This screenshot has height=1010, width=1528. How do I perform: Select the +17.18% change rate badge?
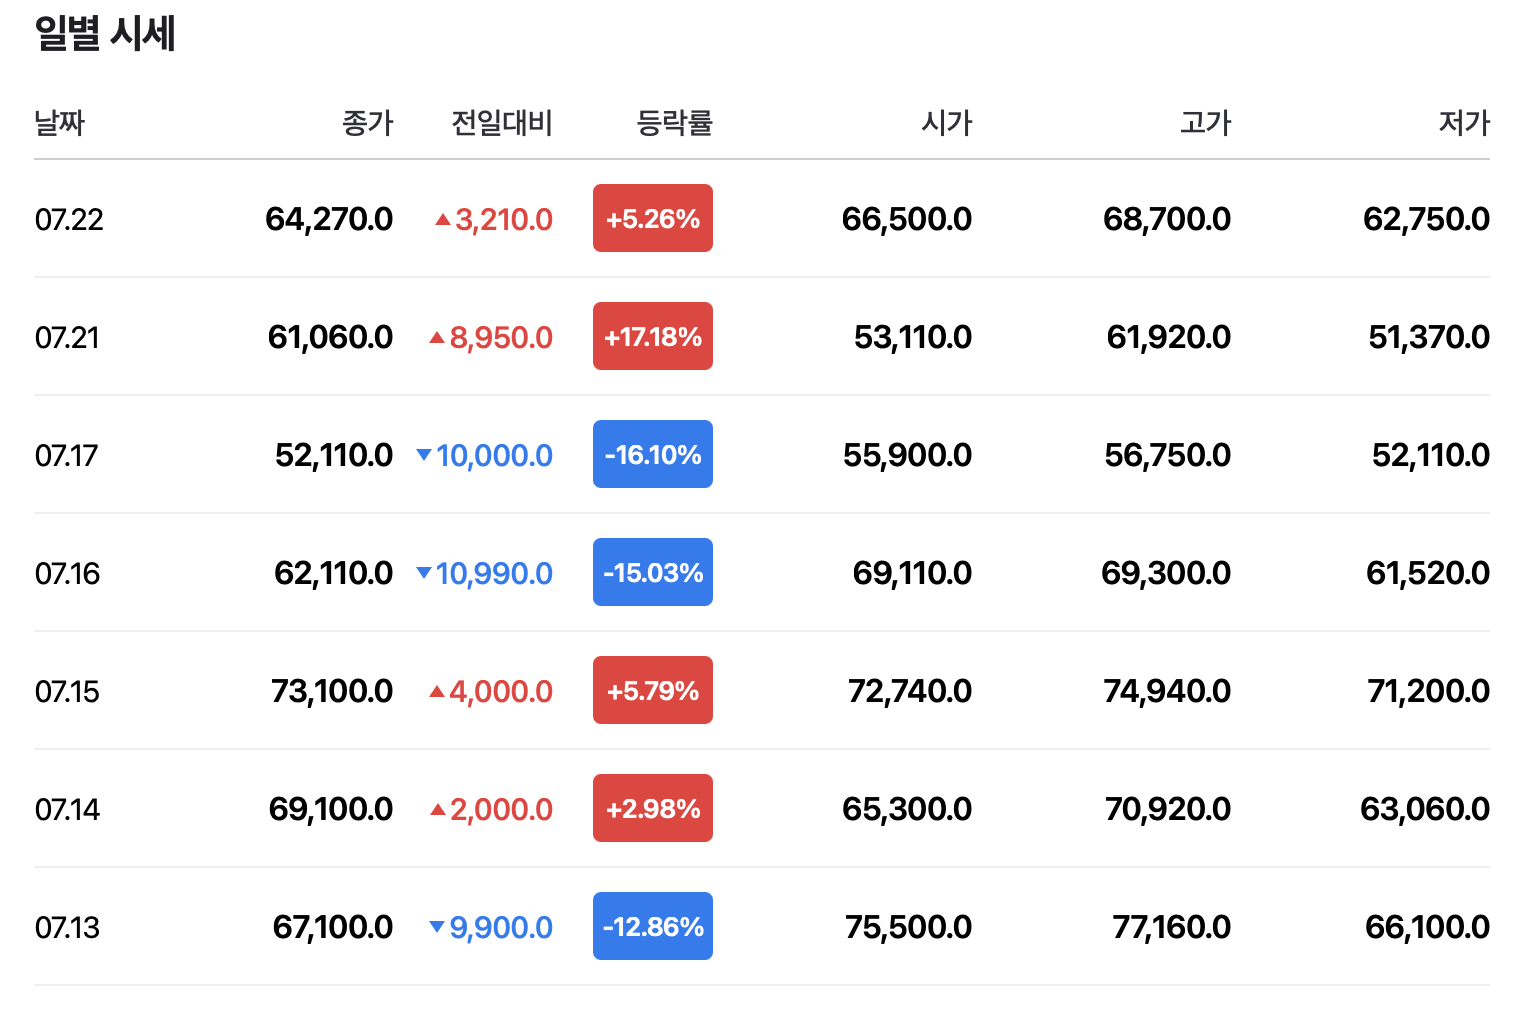tap(653, 336)
